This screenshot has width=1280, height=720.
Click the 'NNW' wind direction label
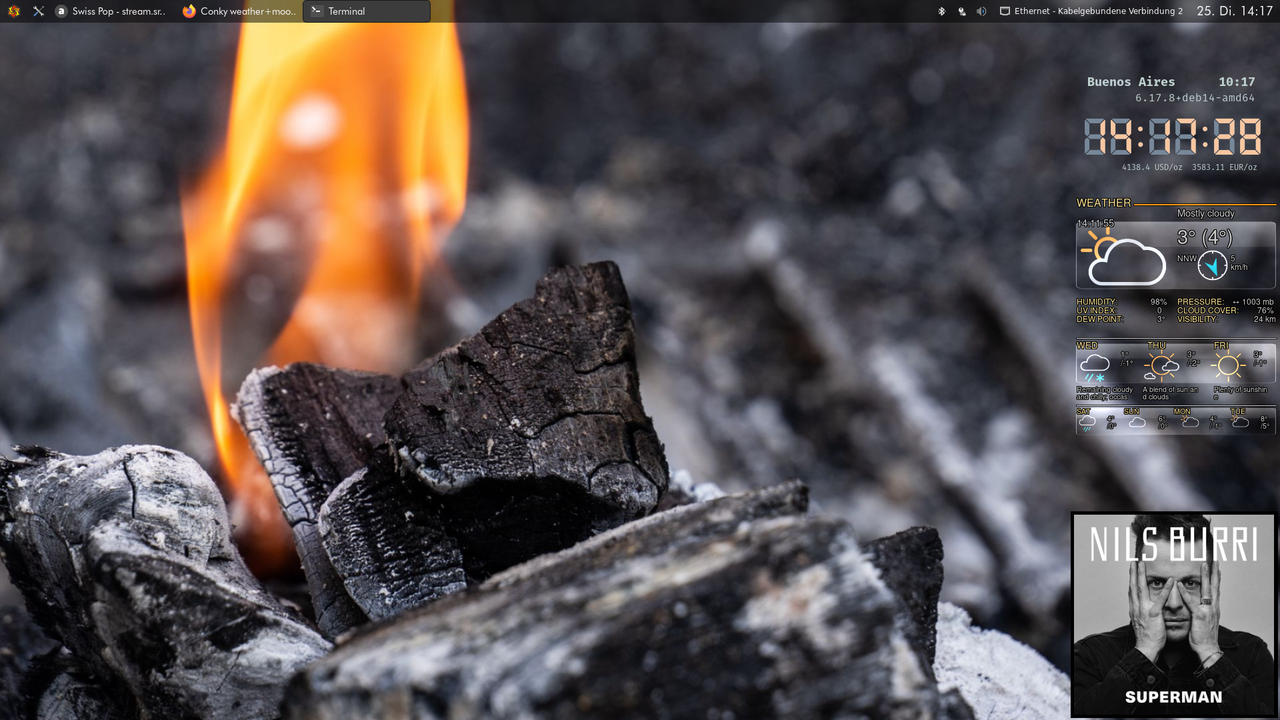click(x=1186, y=258)
